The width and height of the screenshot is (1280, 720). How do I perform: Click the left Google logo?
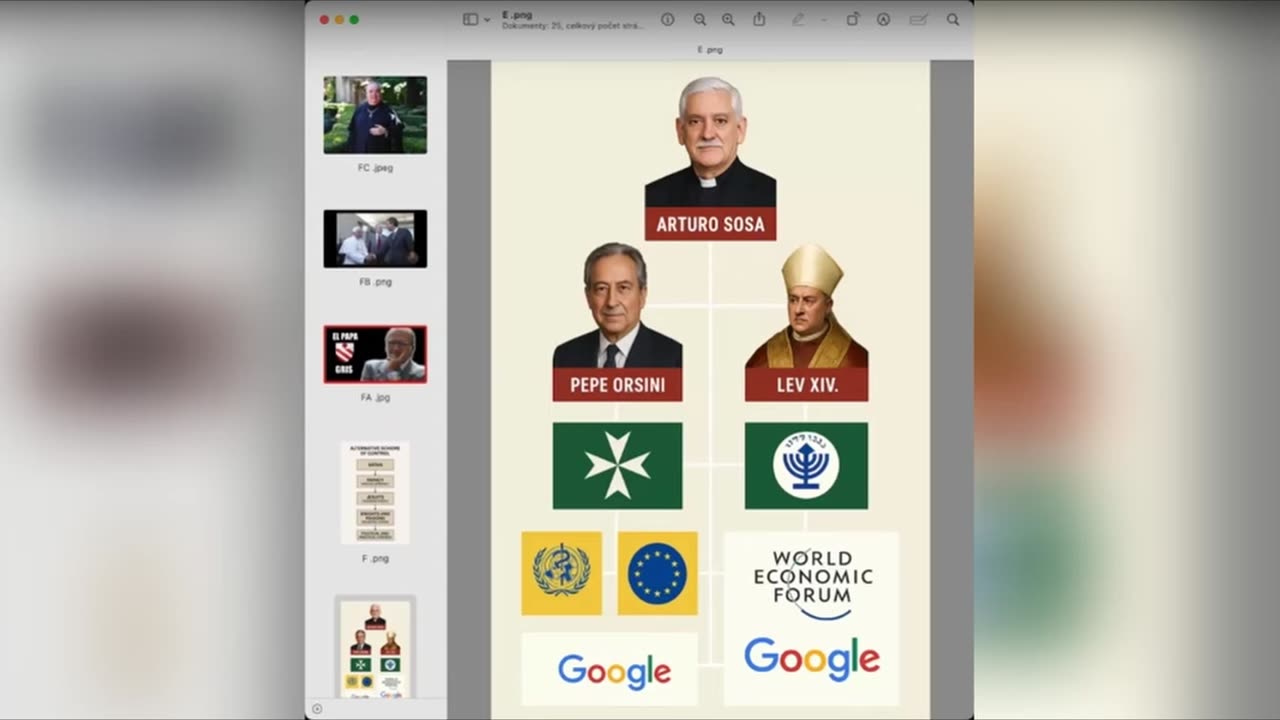point(614,671)
